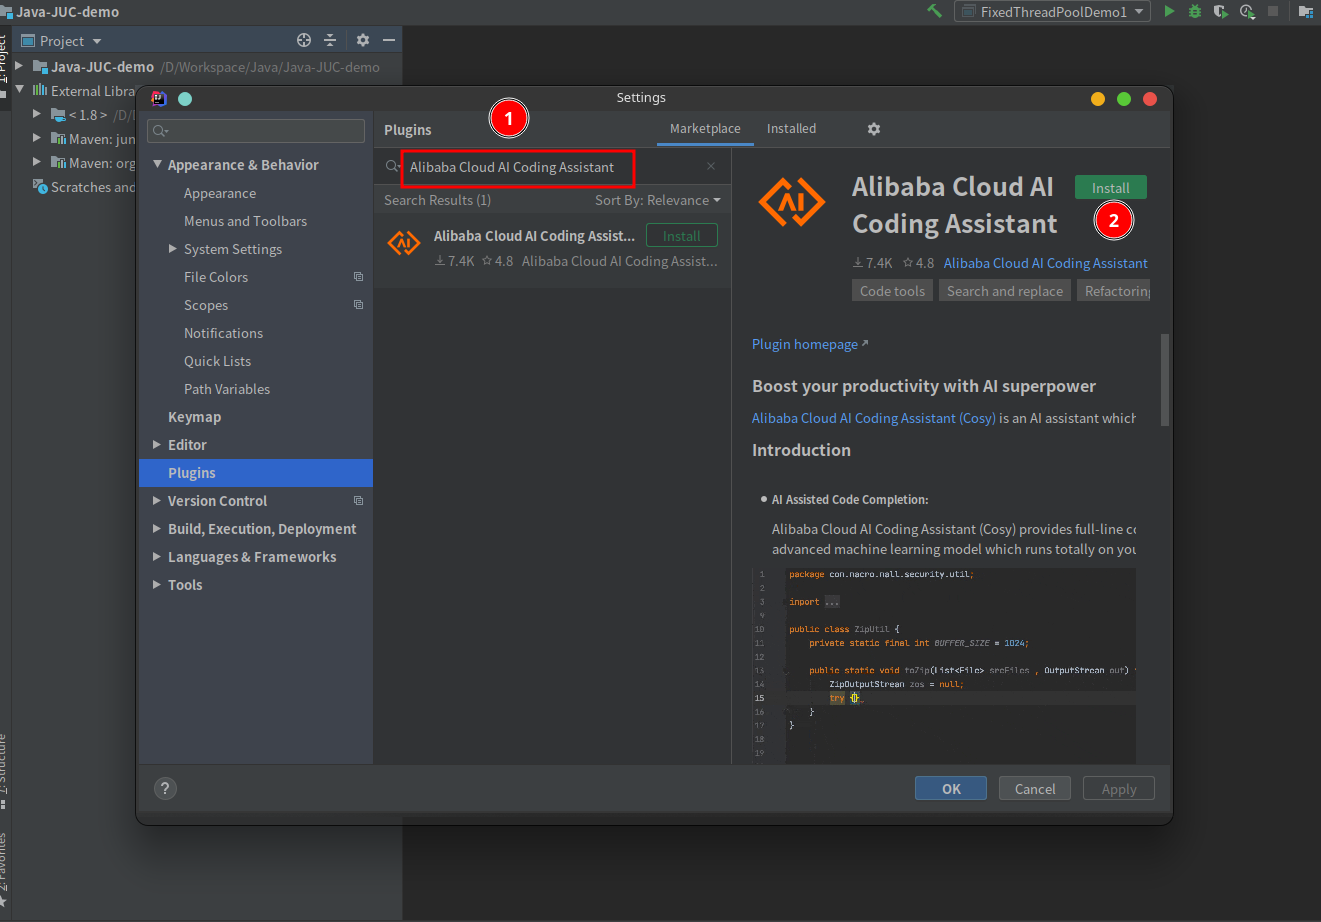Start debugging with the green bug icon
This screenshot has height=922, width=1321.
pyautogui.click(x=1195, y=11)
